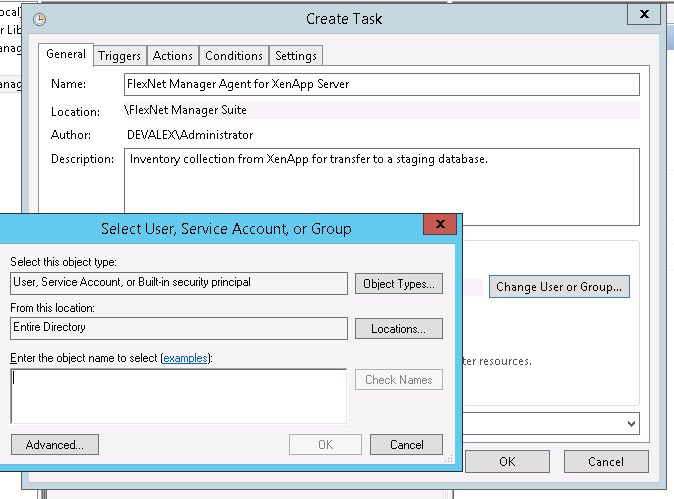Click the object name entry box
Viewport: 674px width, 499px height.
point(178,396)
